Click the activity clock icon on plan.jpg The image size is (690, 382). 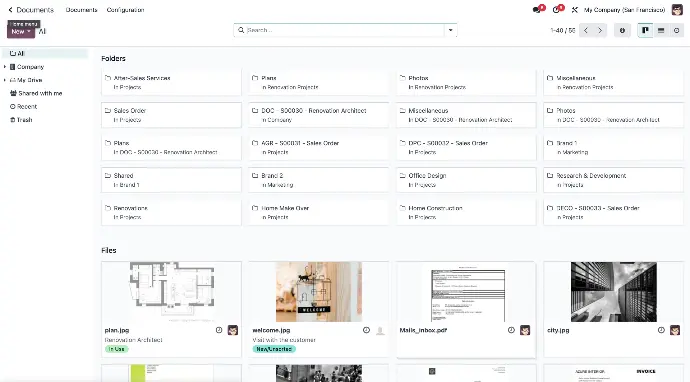[219, 330]
